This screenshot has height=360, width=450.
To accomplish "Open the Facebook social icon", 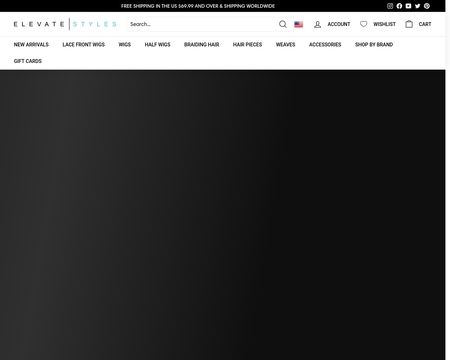I will point(399,6).
